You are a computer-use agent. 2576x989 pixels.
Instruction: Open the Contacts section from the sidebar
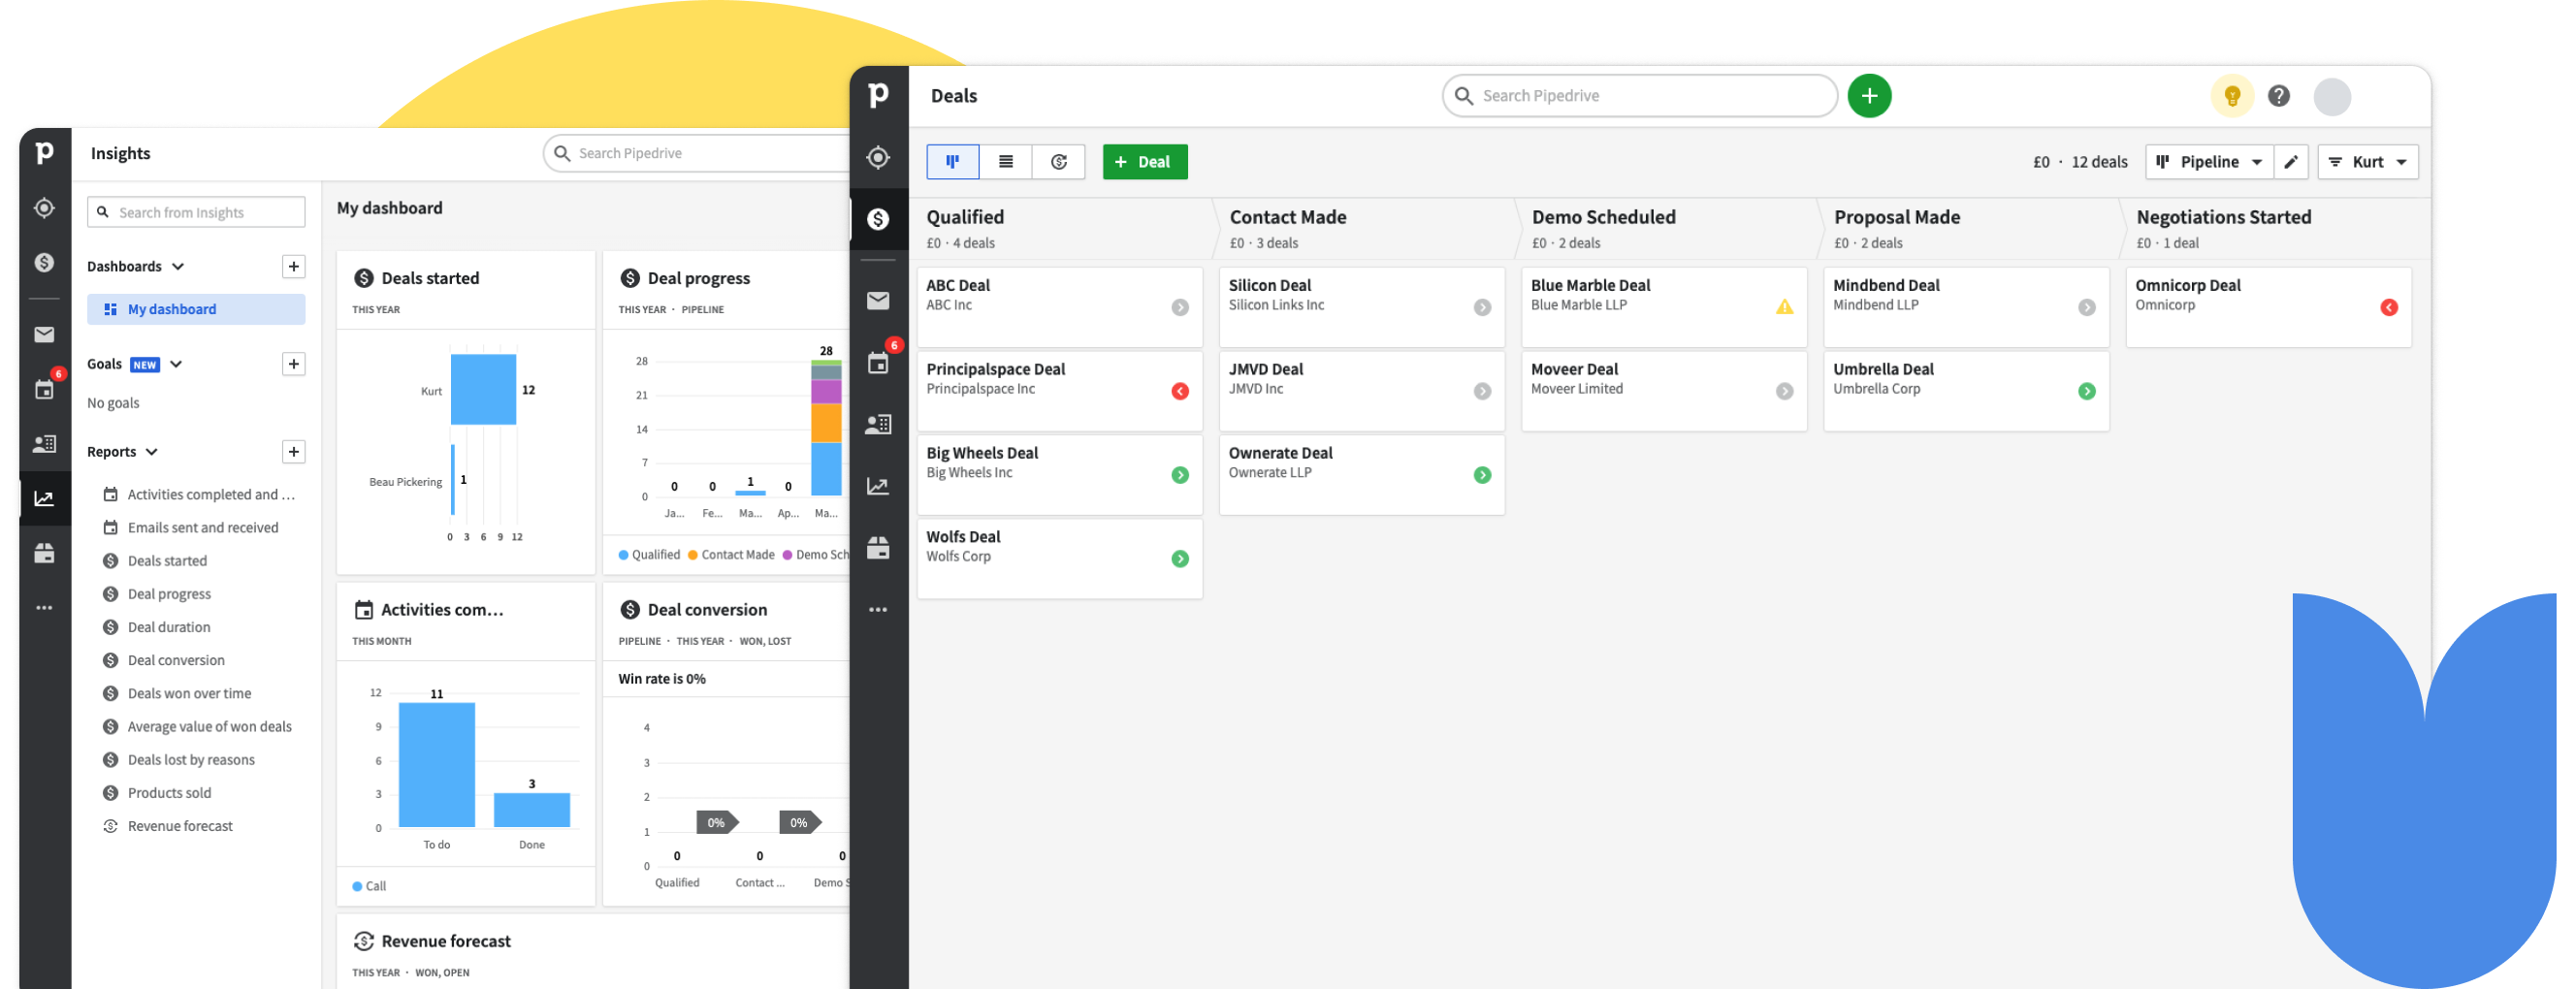point(879,424)
